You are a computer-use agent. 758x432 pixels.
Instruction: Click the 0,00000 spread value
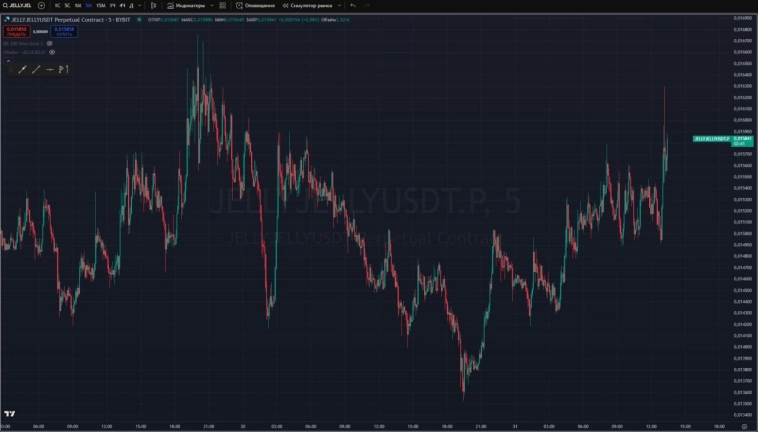point(40,32)
